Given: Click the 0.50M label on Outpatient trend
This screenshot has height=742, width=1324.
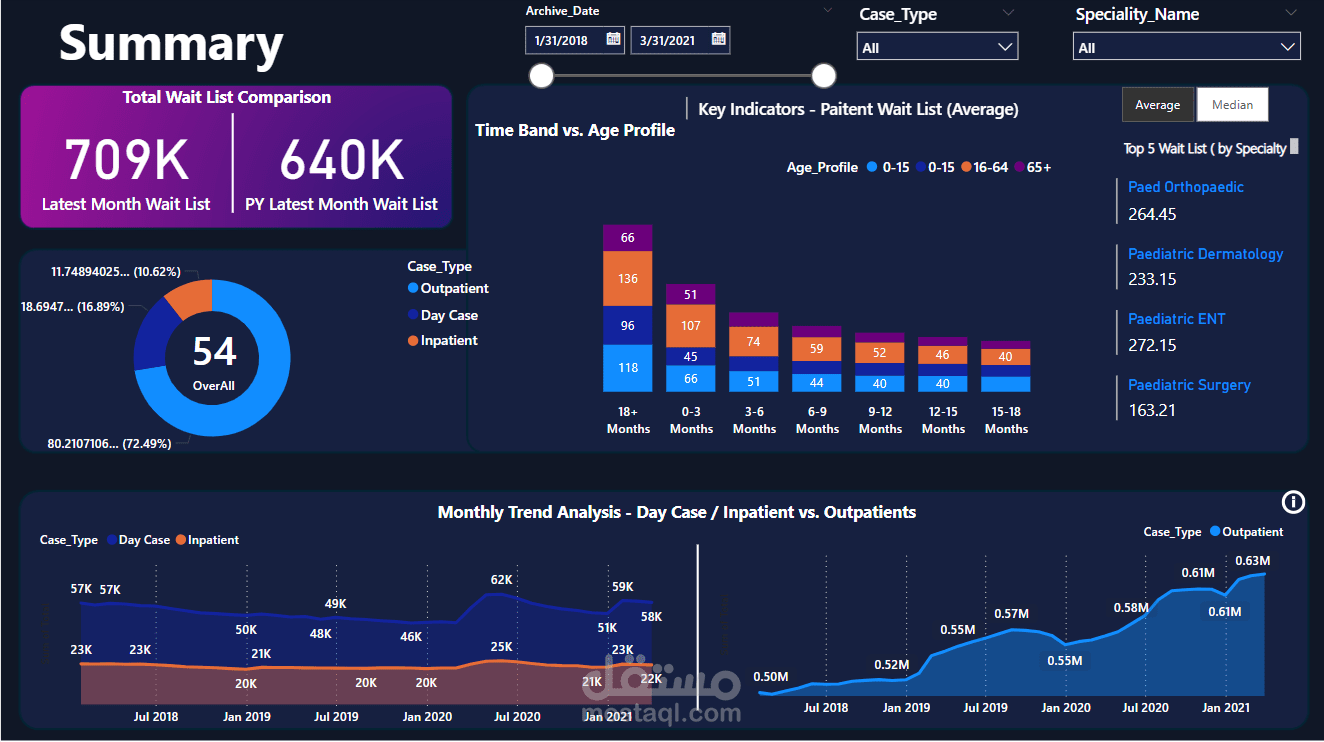Looking at the screenshot, I should click(x=770, y=677).
